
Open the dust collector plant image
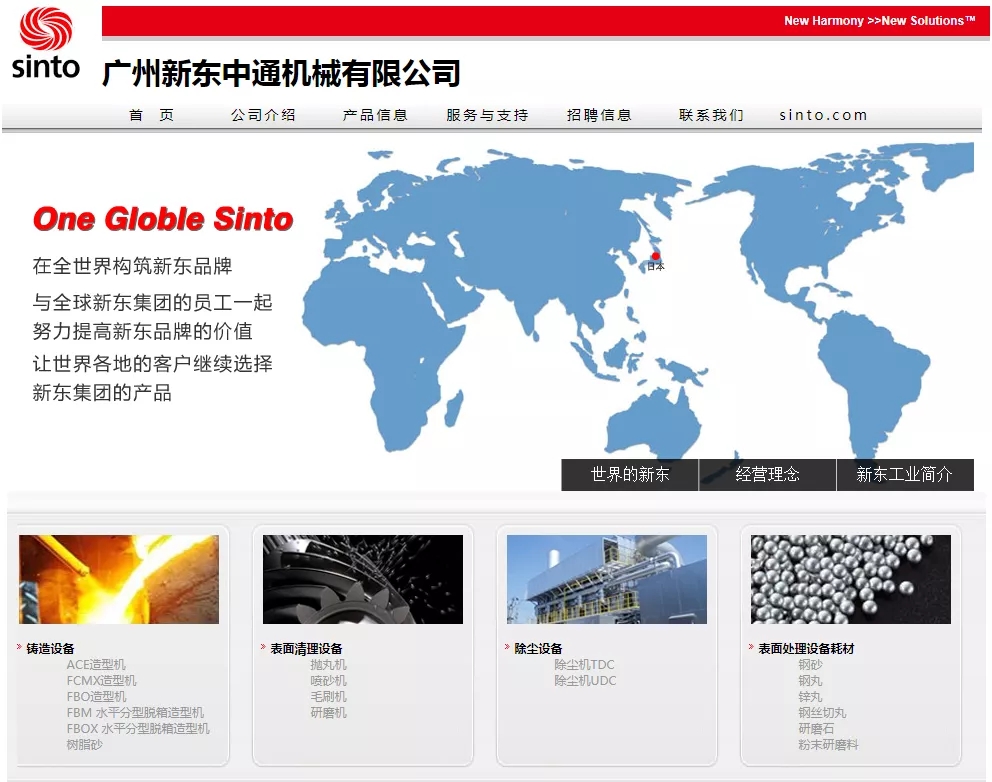pos(607,579)
